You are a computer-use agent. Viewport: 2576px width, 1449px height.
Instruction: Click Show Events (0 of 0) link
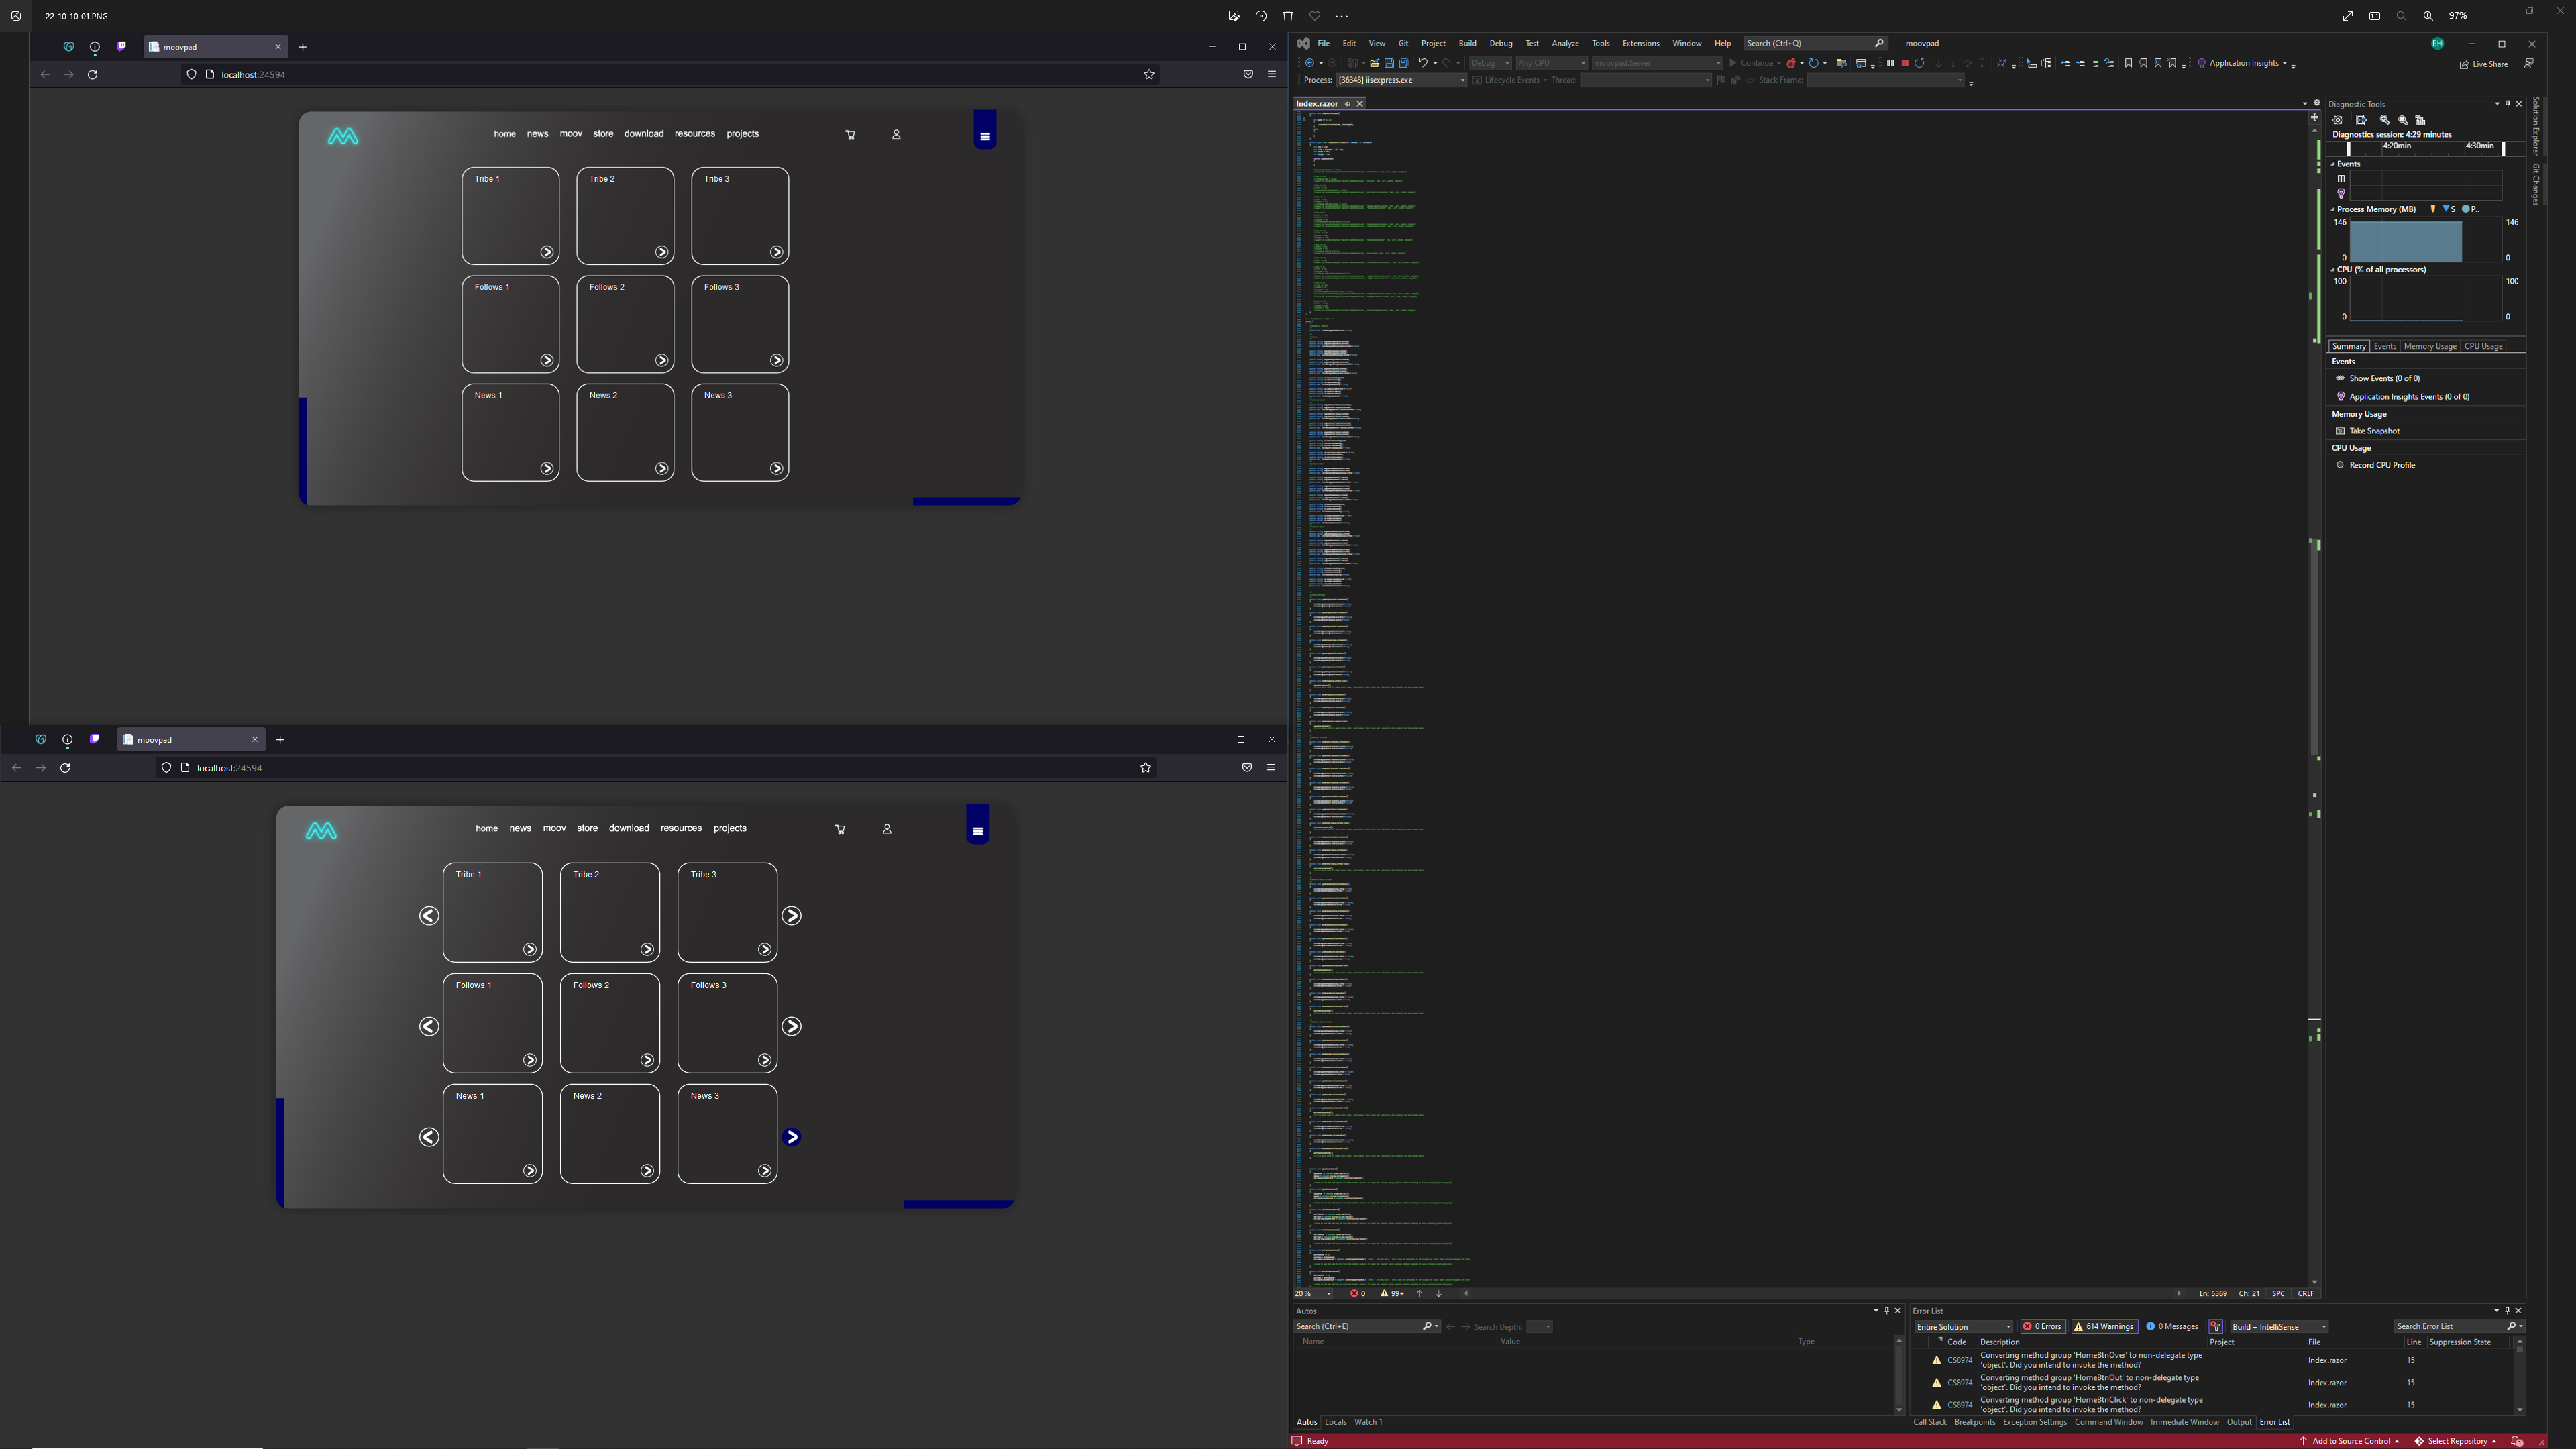coord(2384,378)
